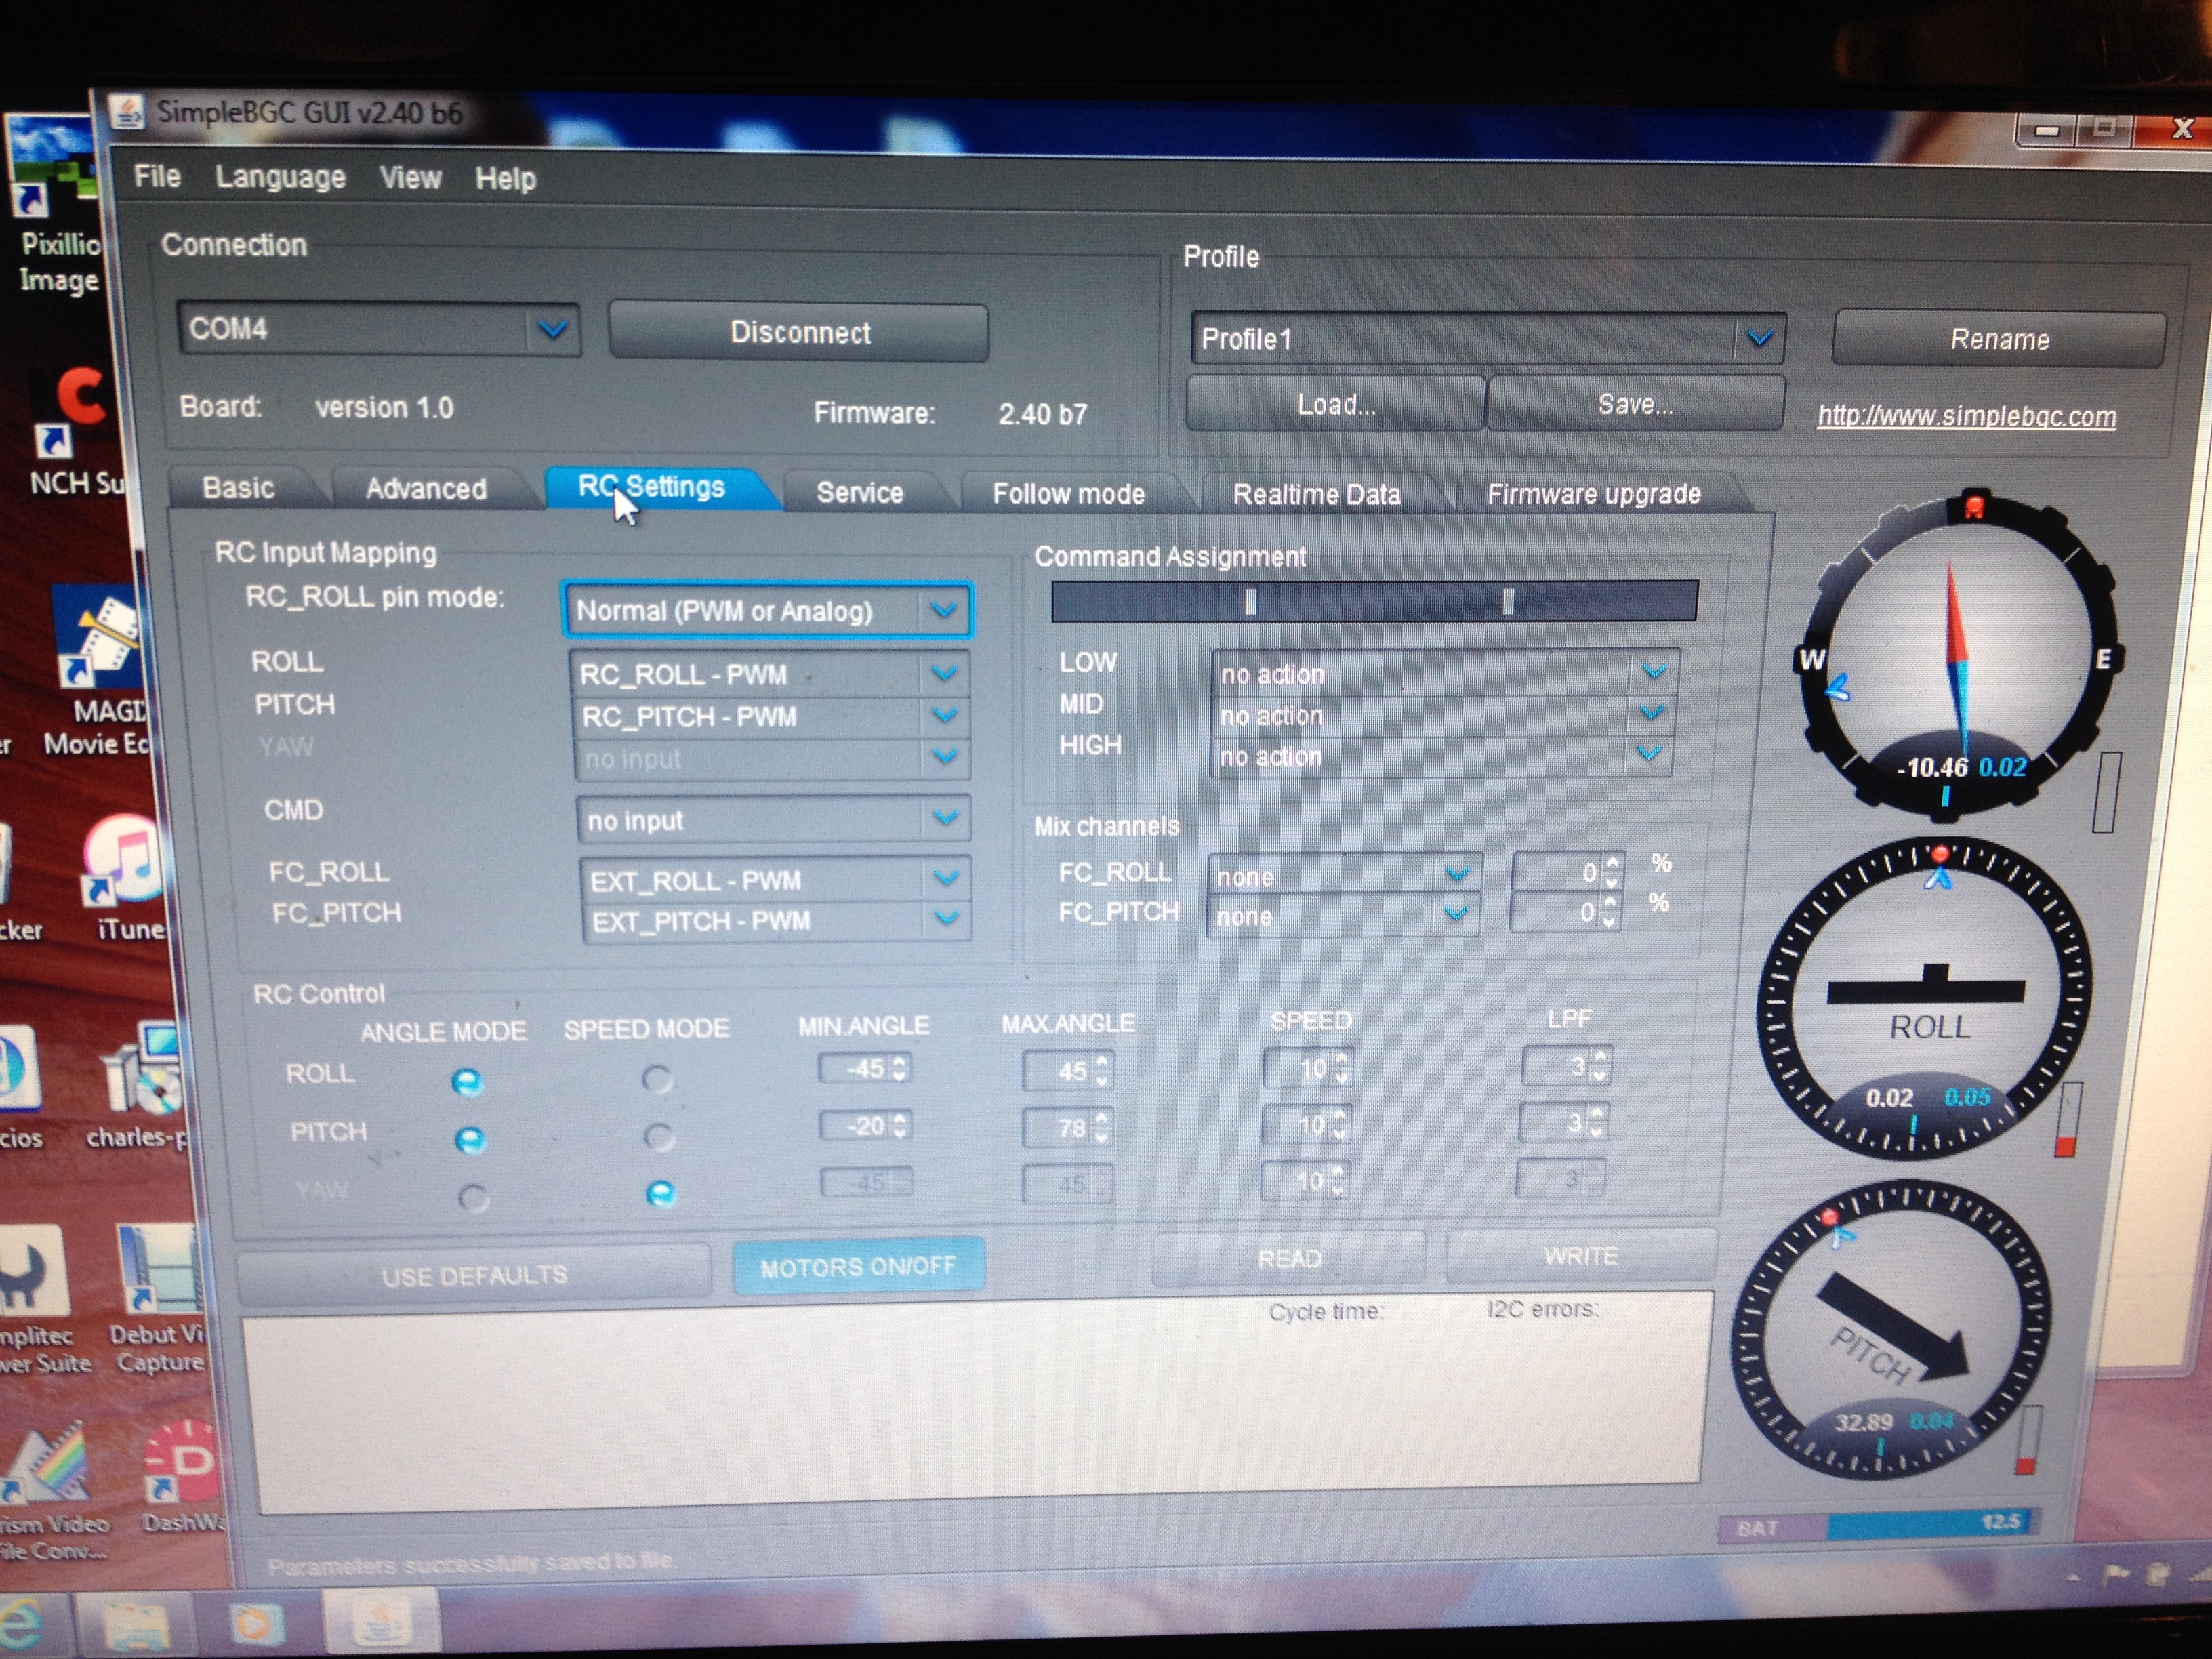Select Speed Mode for PITCH
Image resolution: width=2212 pixels, height=1659 pixels.
click(658, 1137)
